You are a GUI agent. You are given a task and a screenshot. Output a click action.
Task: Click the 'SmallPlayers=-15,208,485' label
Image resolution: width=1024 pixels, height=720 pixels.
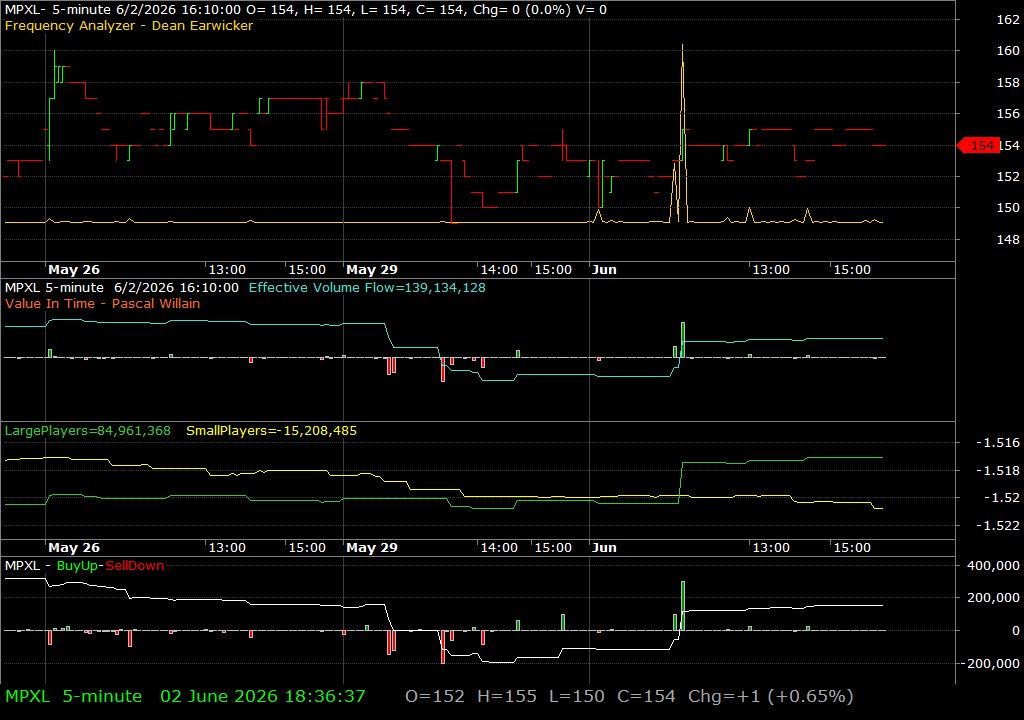pos(272,431)
